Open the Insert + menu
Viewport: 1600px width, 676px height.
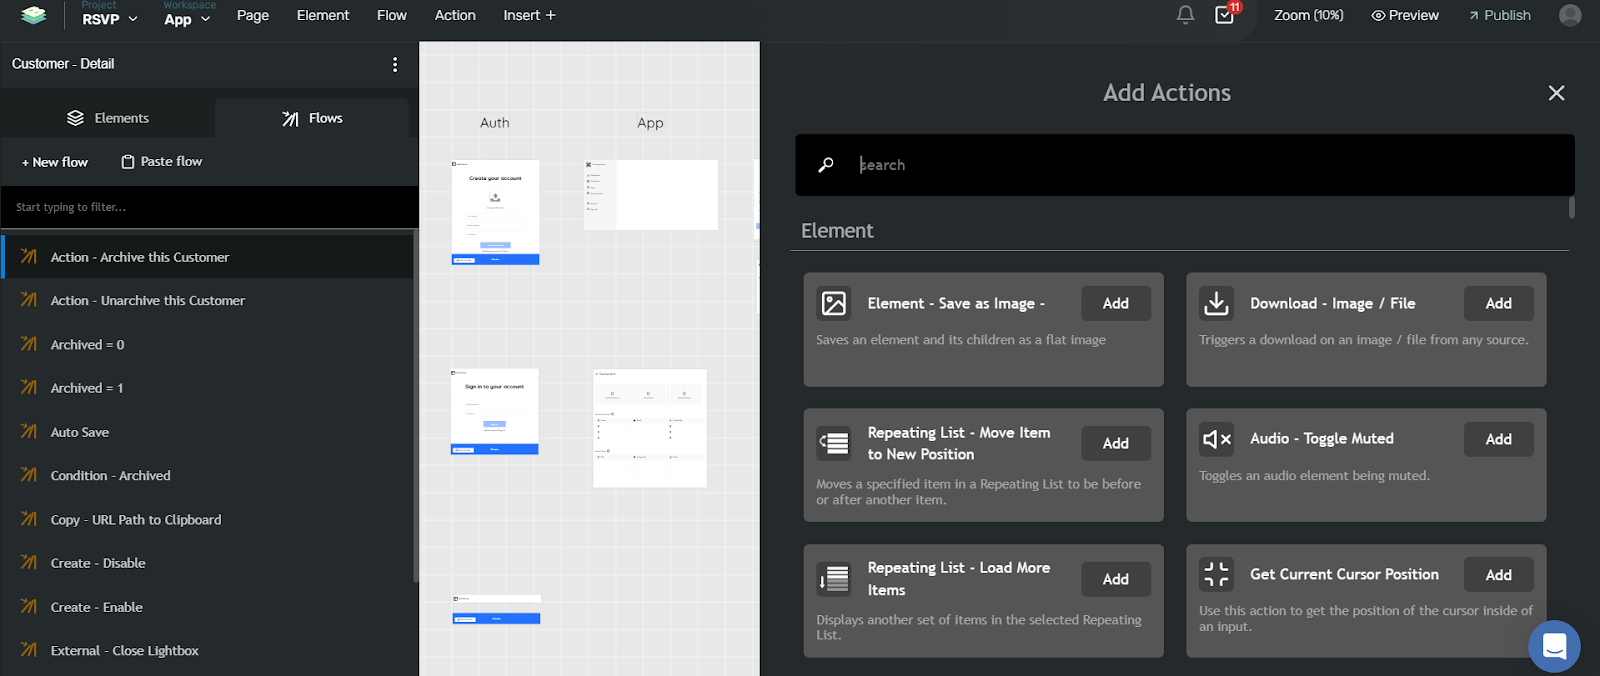coord(529,15)
